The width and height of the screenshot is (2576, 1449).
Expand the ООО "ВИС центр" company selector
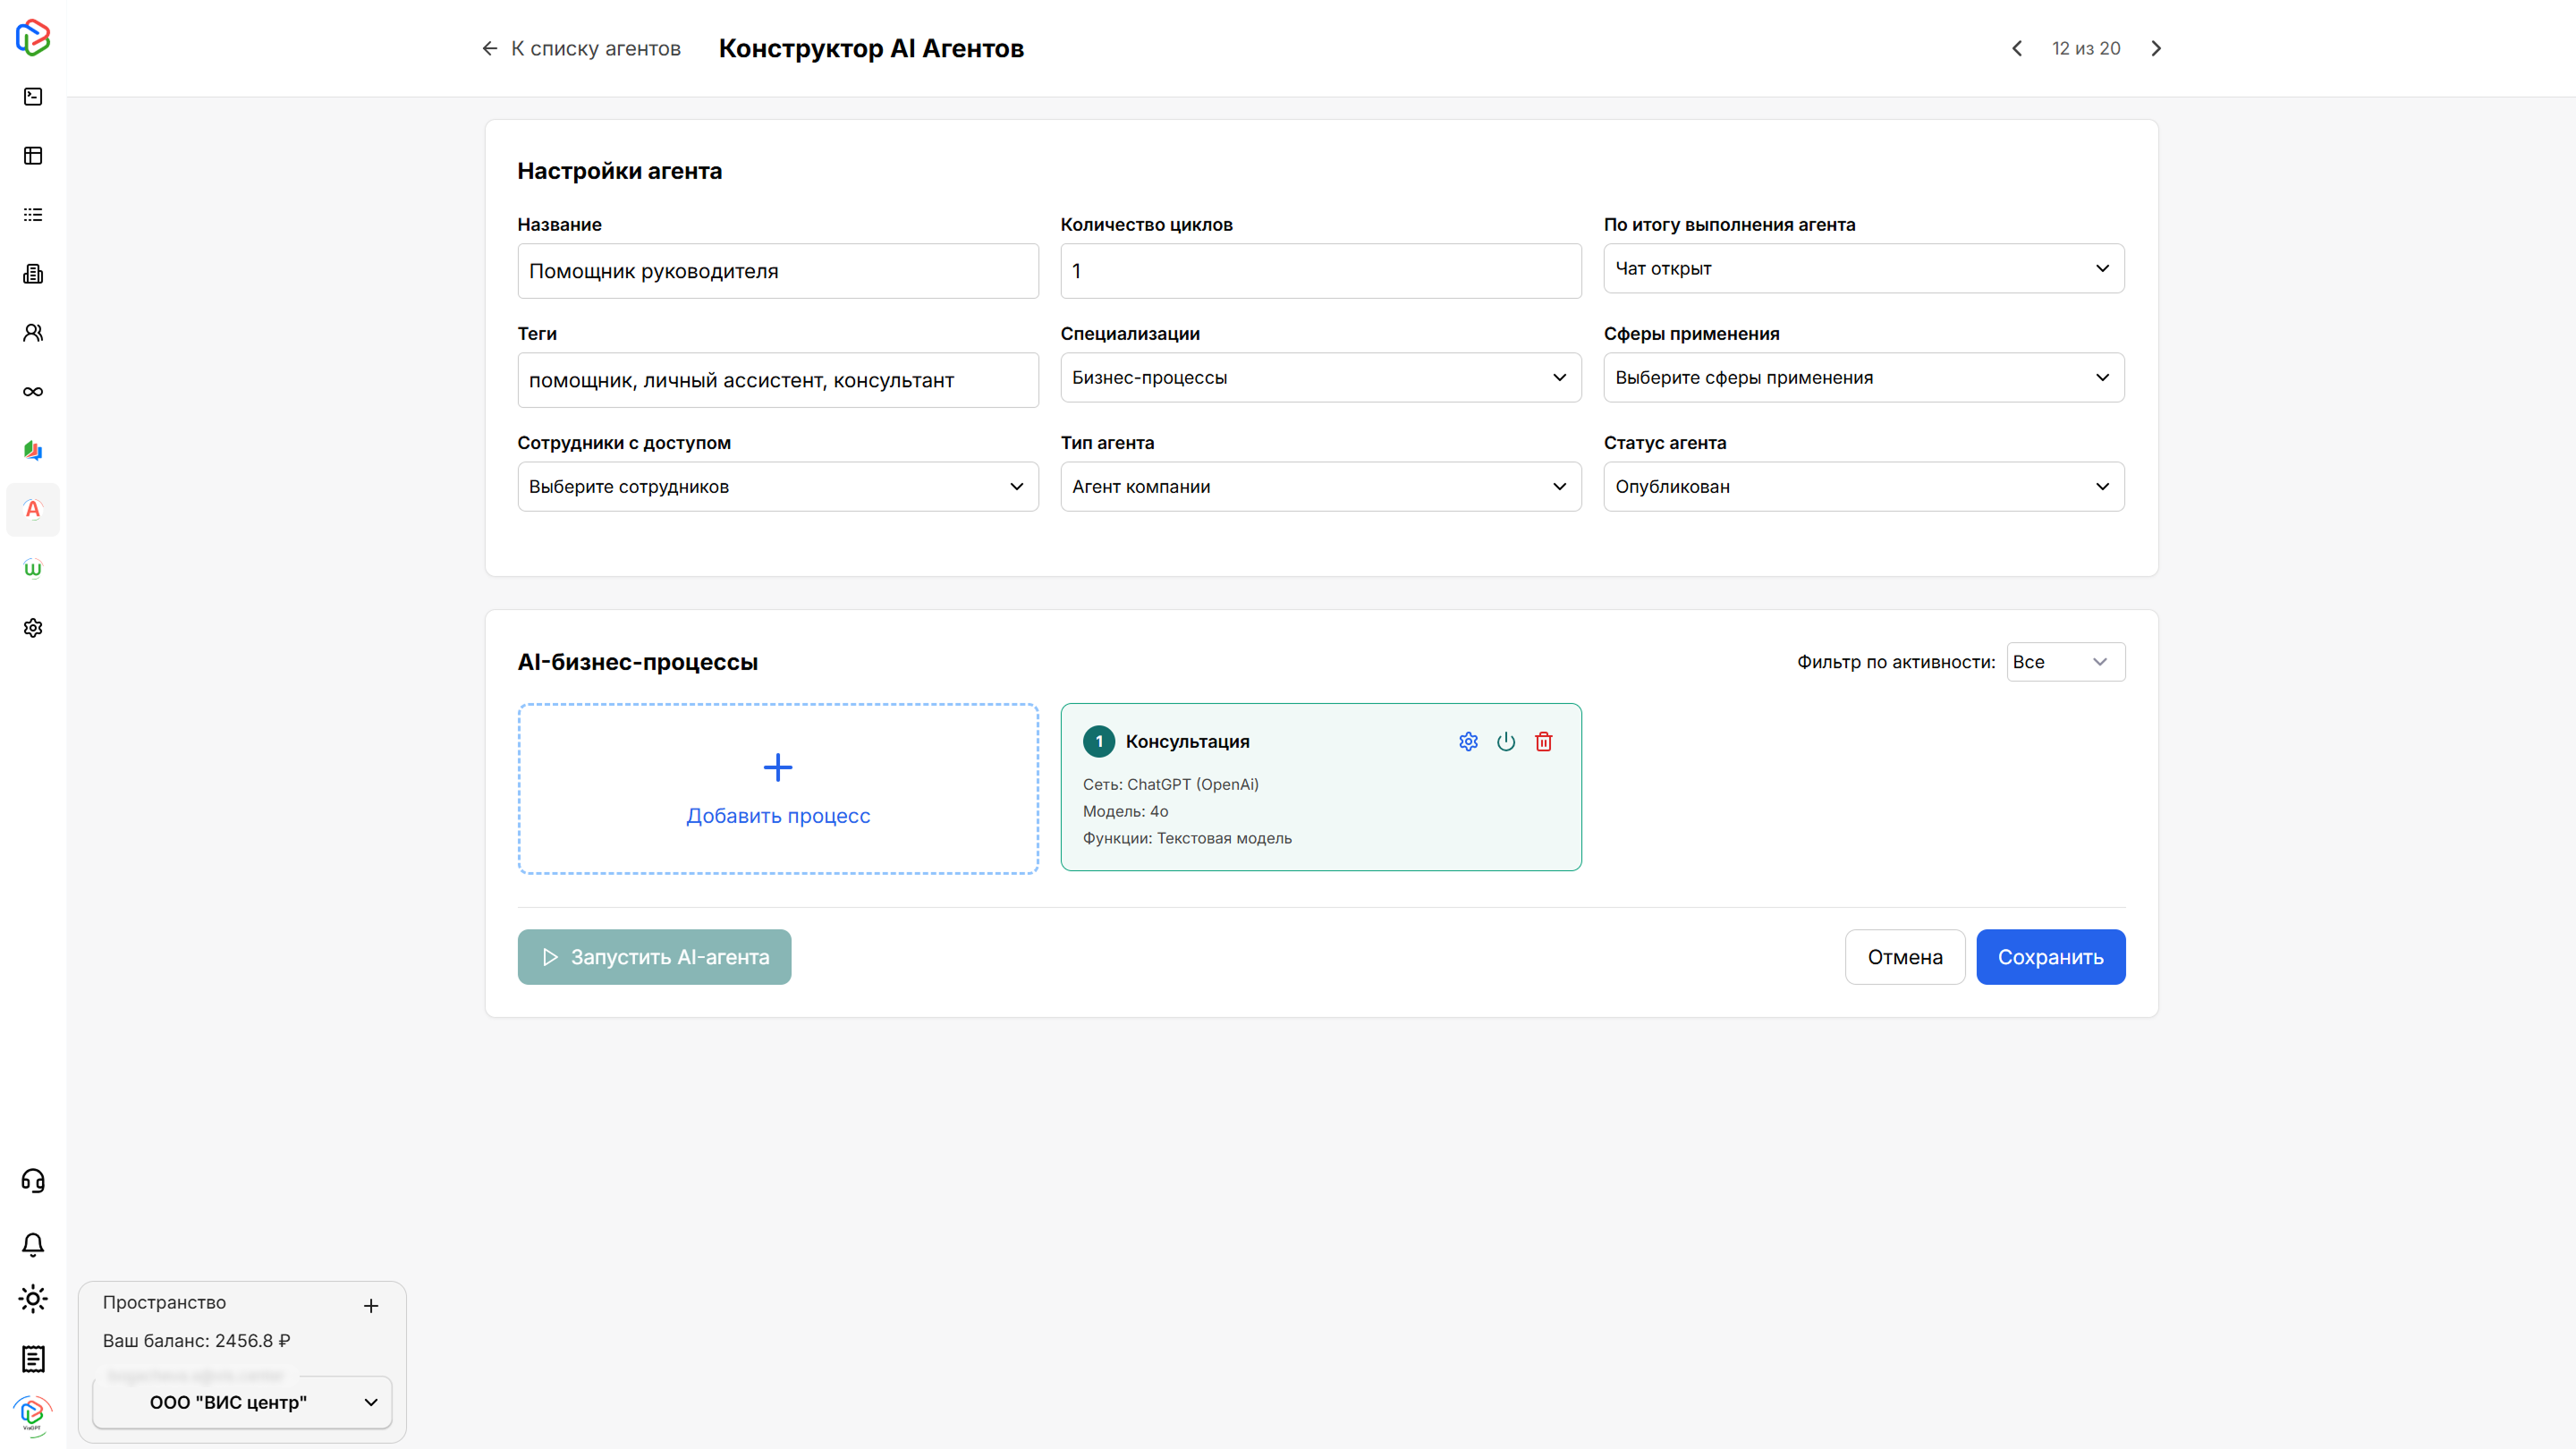(241, 1402)
